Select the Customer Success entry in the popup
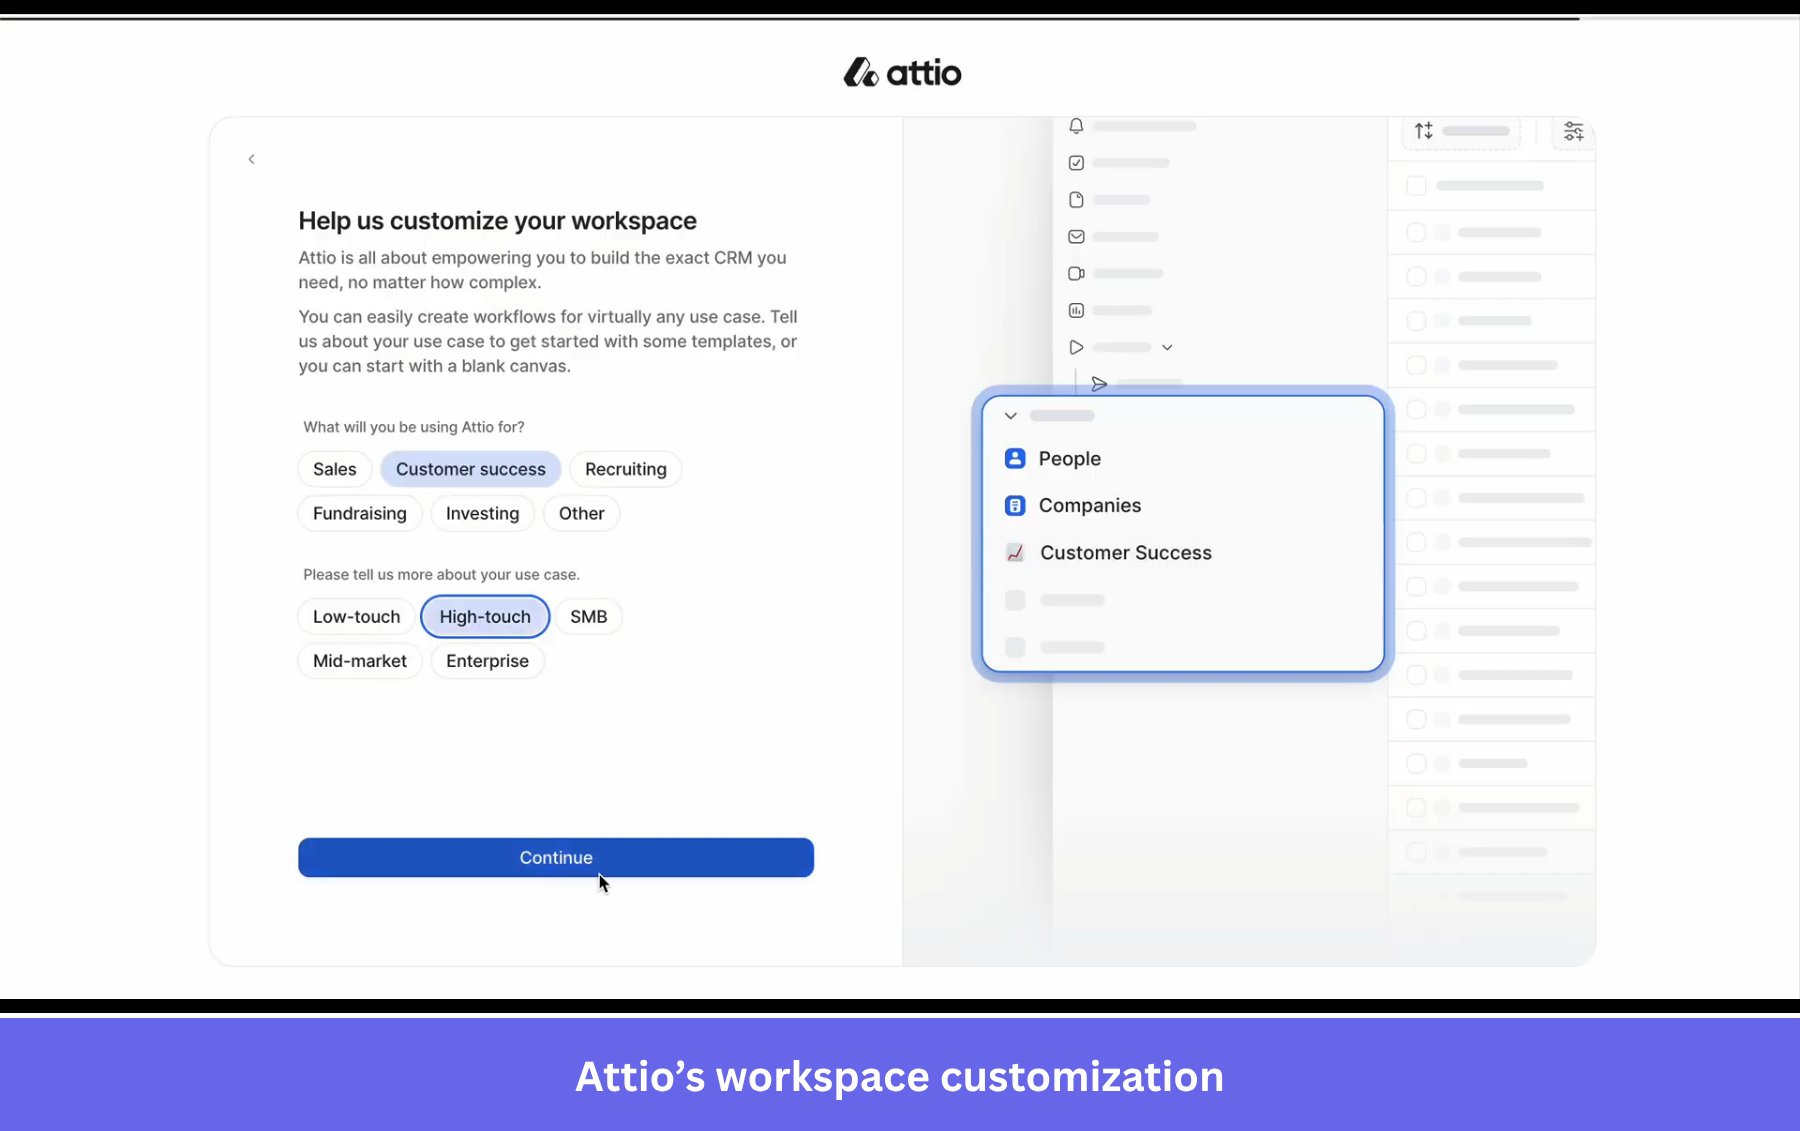 tap(1126, 552)
